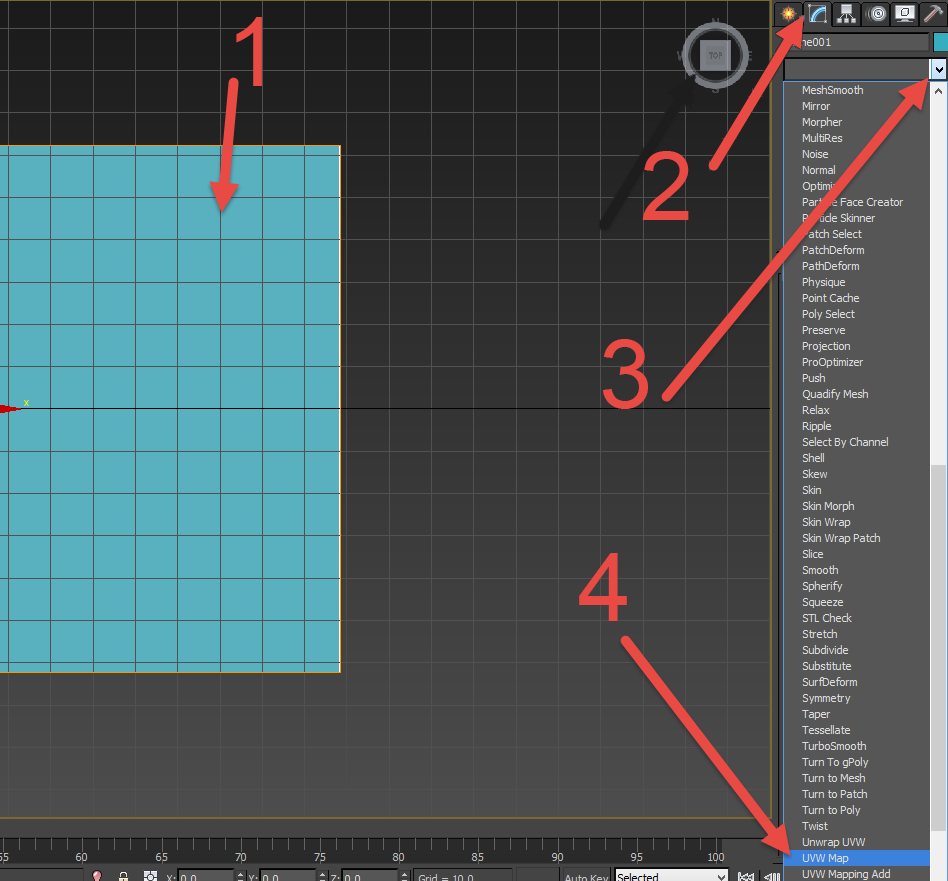Click the Top ViewCube gizmo in the viewport
948x881 pixels.
click(x=714, y=55)
